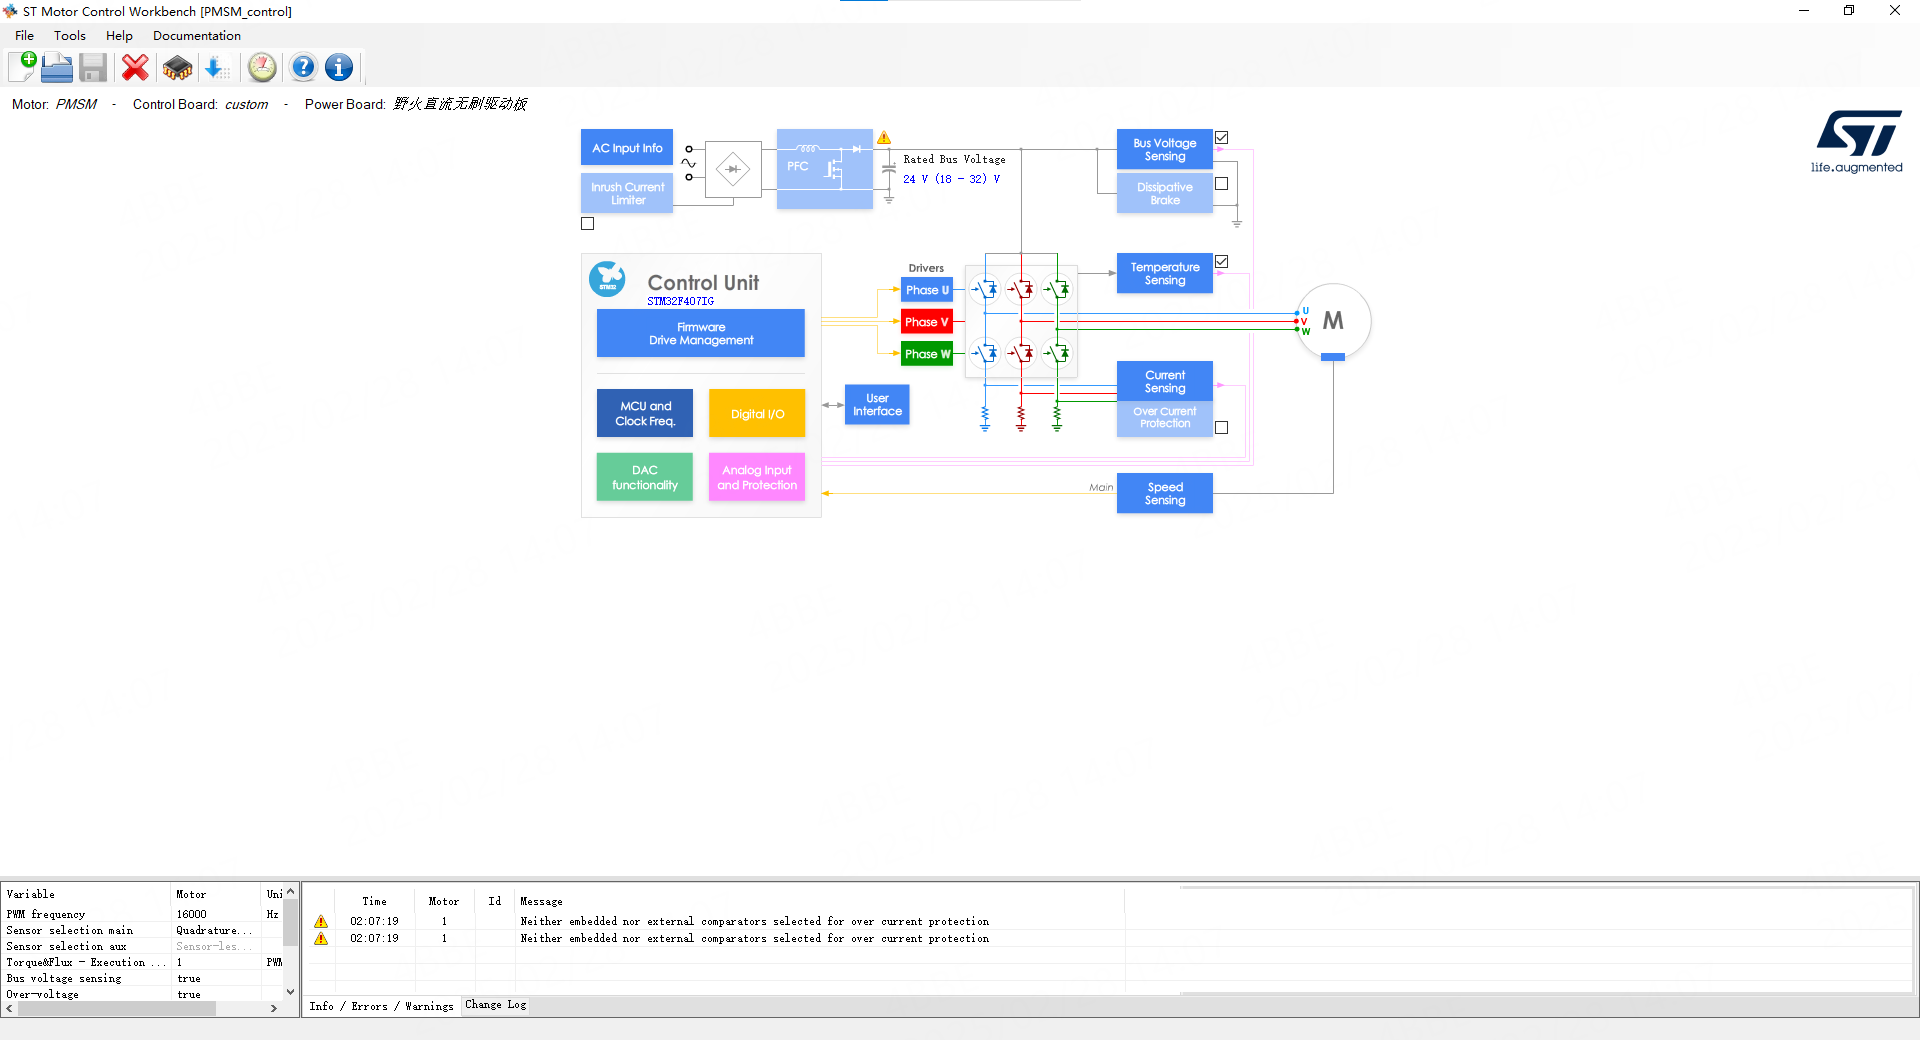1920x1040 pixels.
Task: Open the Help menu
Action: point(119,35)
